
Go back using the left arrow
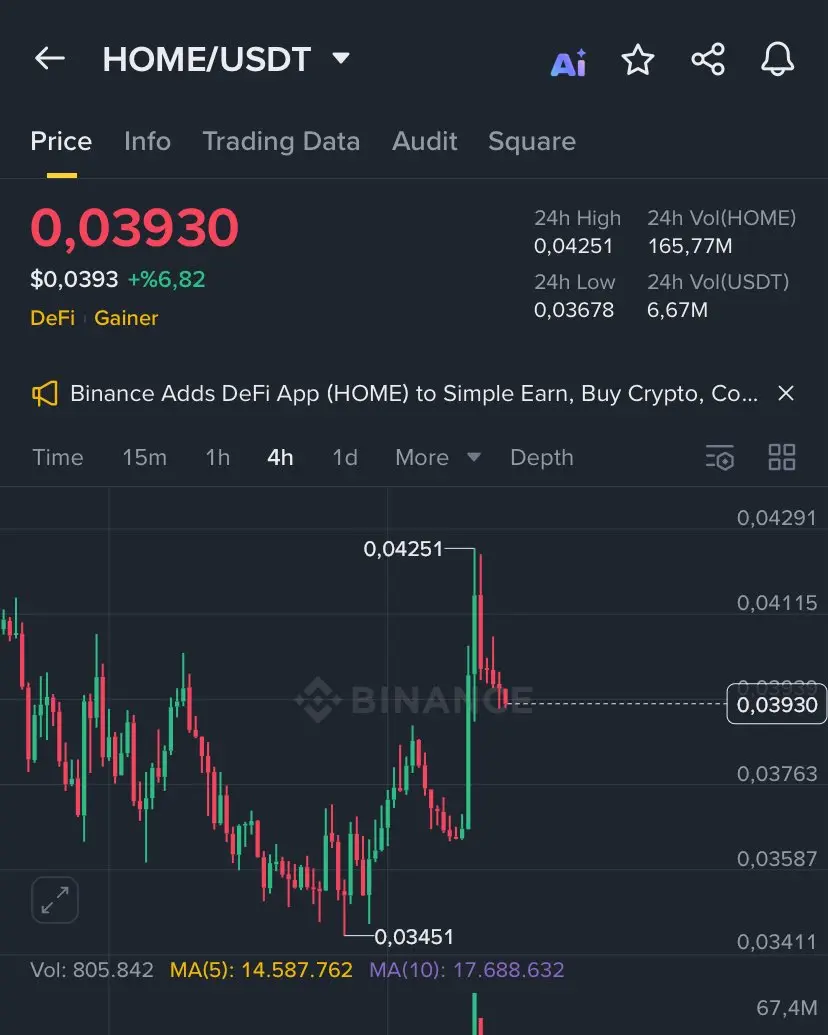coord(50,59)
